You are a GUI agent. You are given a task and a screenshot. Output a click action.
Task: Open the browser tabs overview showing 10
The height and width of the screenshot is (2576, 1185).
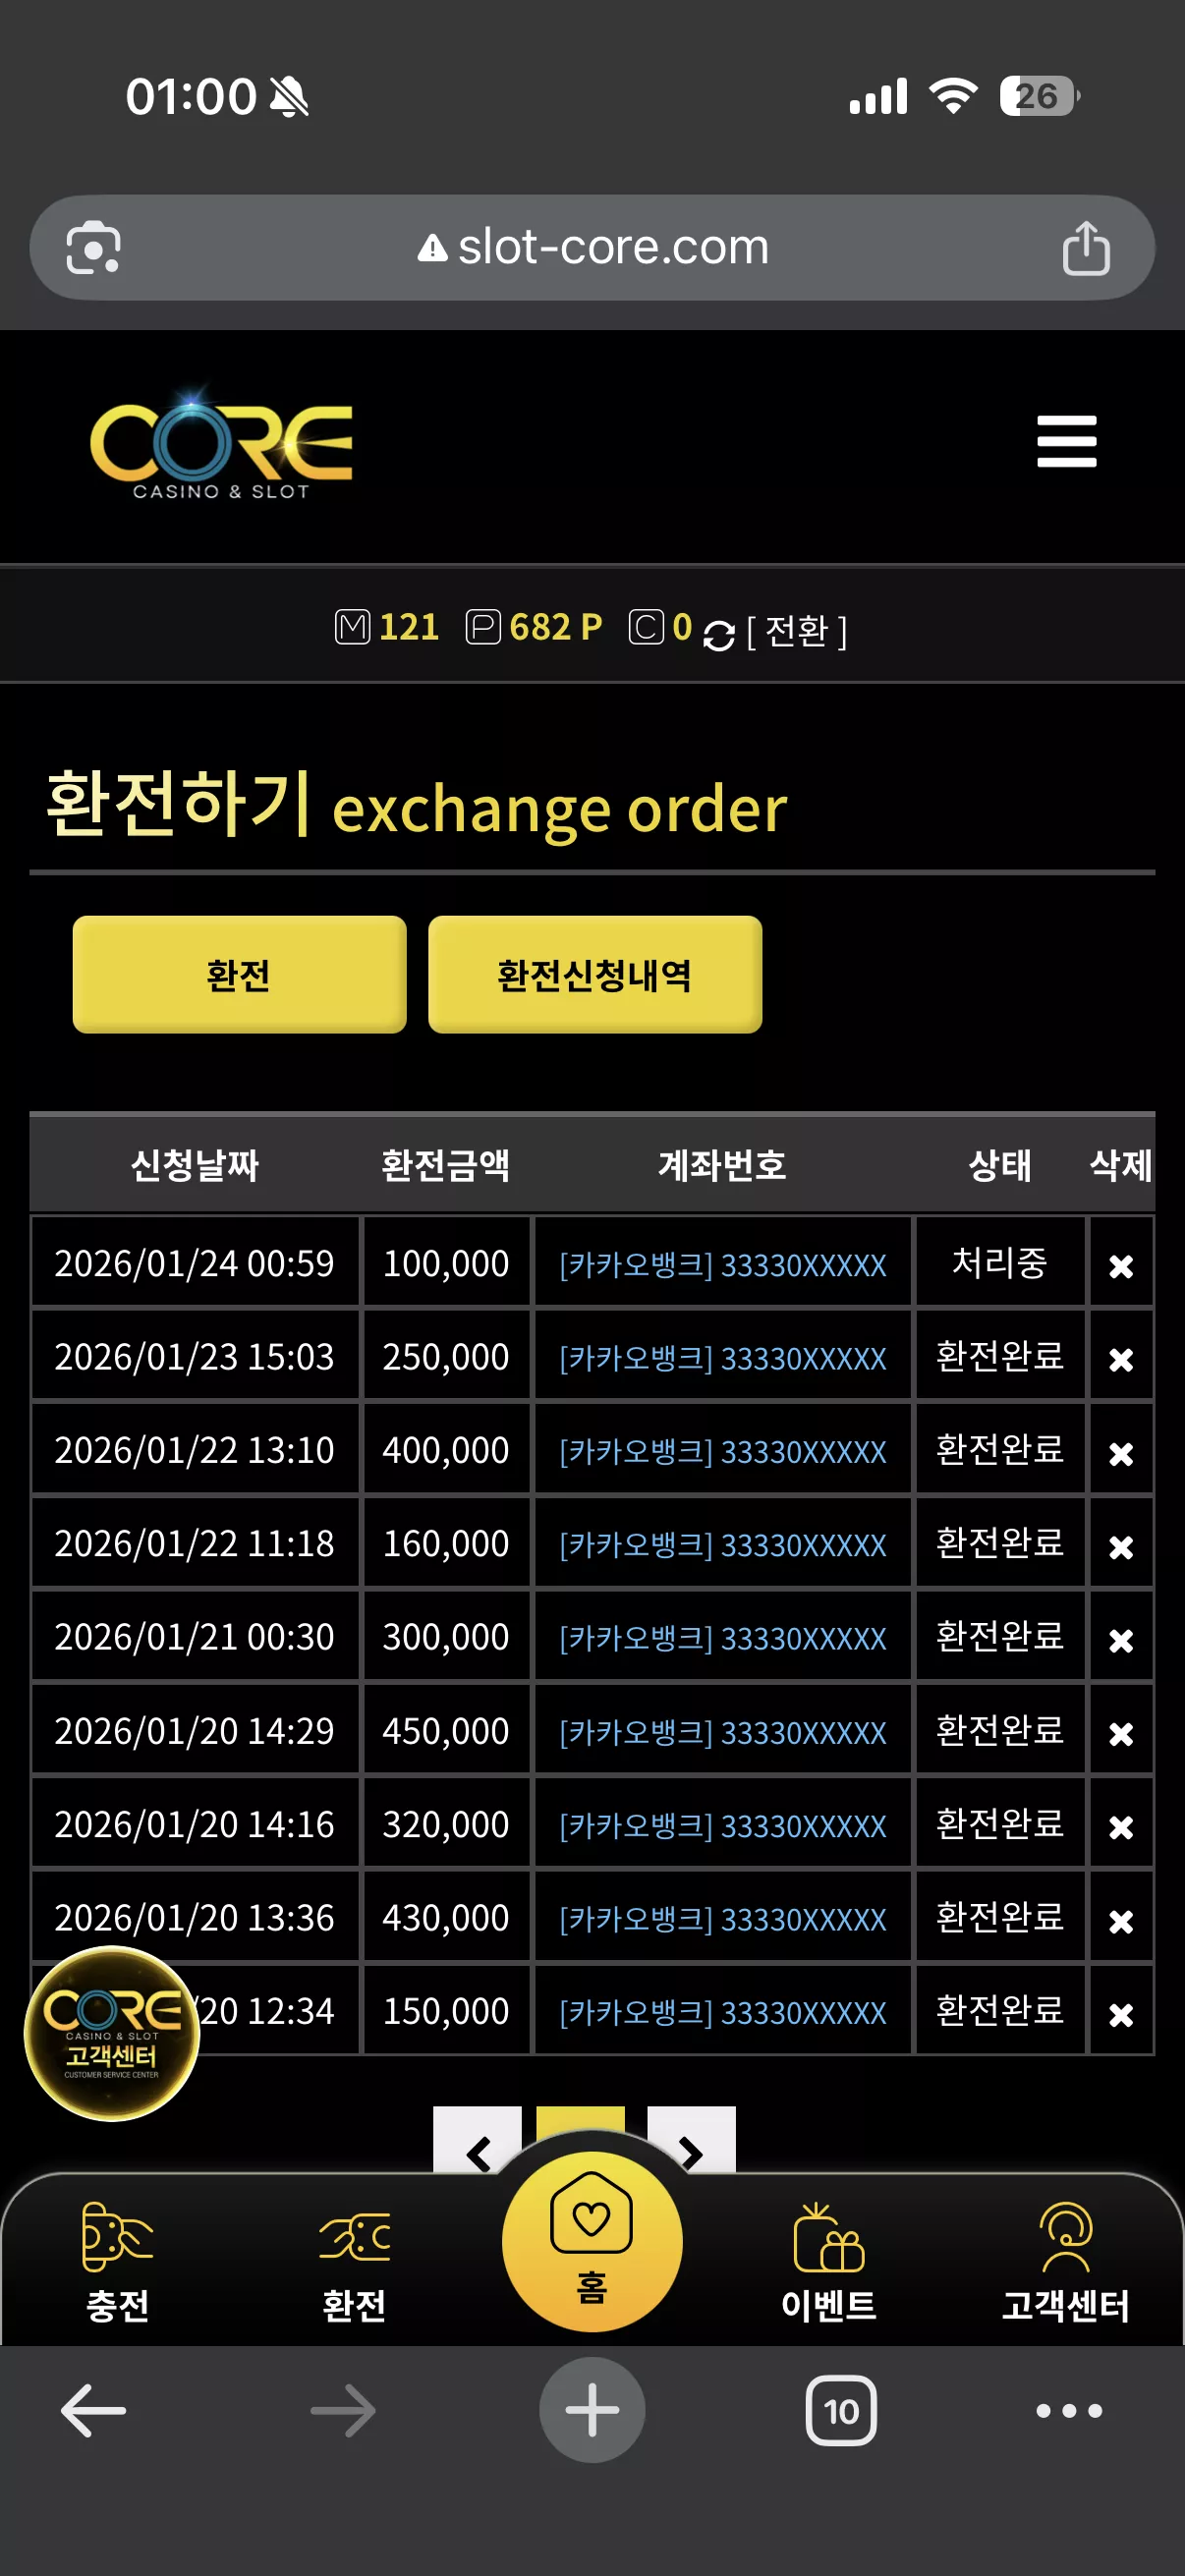841,2411
